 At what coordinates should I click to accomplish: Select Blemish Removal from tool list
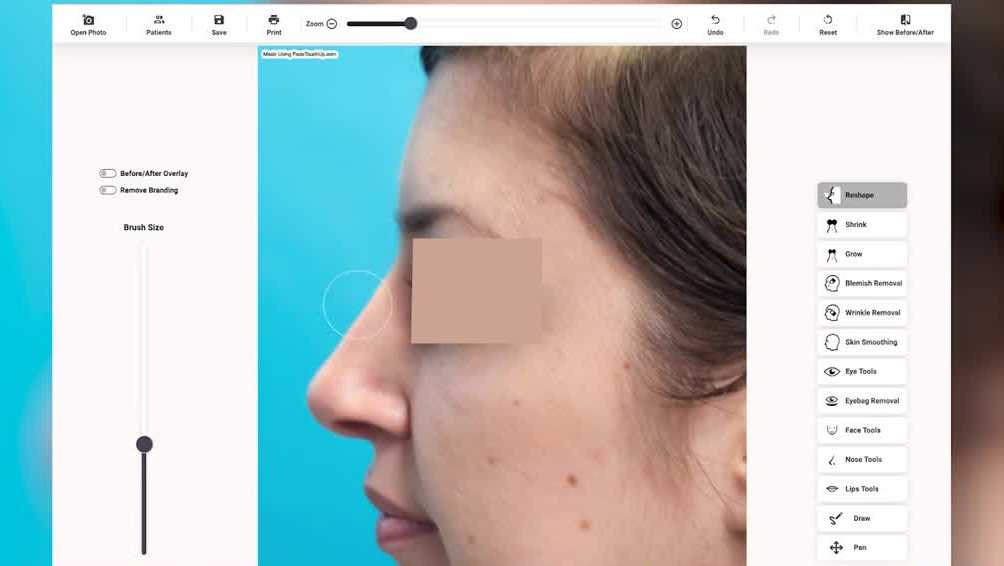pos(862,284)
